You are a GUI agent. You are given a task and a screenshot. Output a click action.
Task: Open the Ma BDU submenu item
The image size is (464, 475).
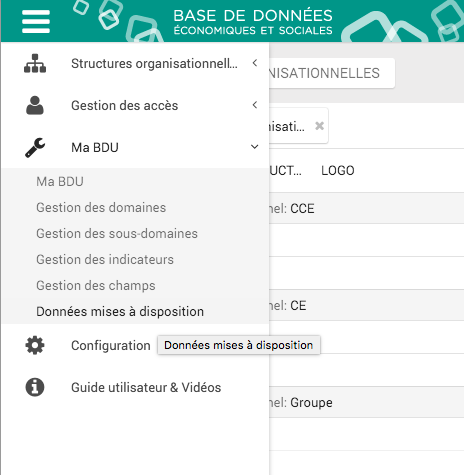60,182
